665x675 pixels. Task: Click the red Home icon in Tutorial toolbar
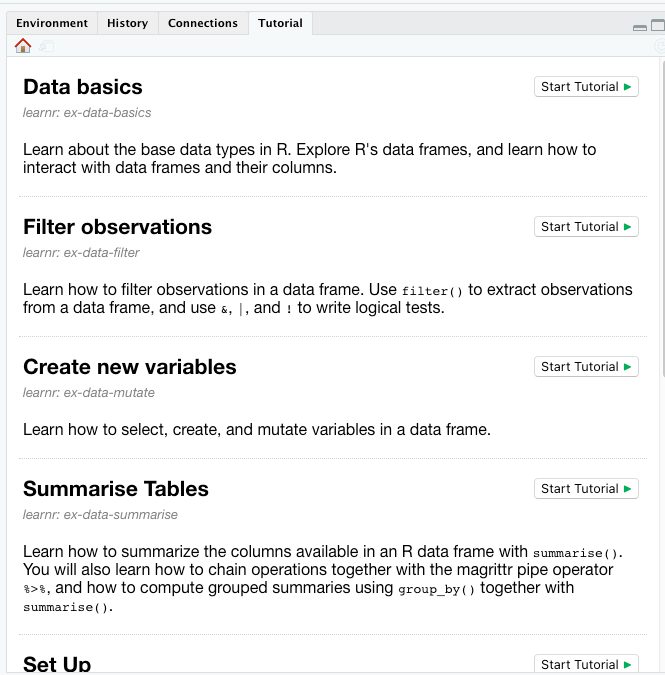[x=23, y=46]
